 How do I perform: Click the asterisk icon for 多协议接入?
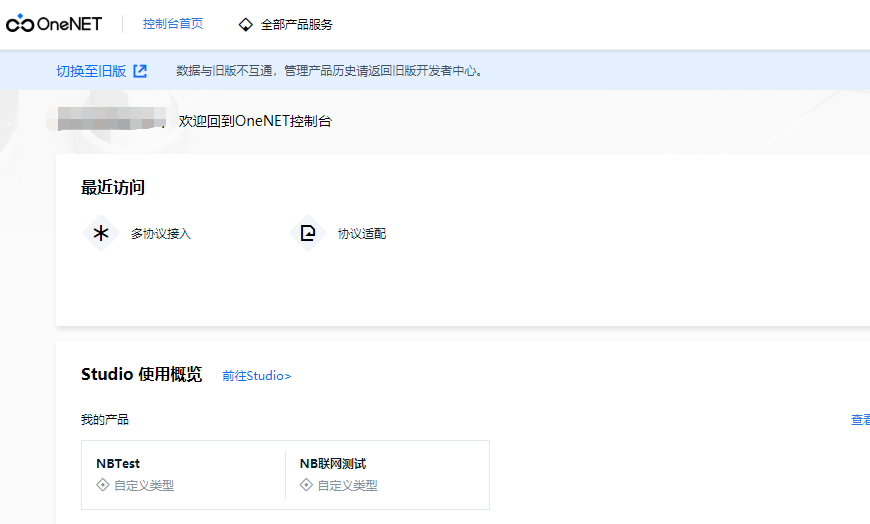tap(101, 233)
